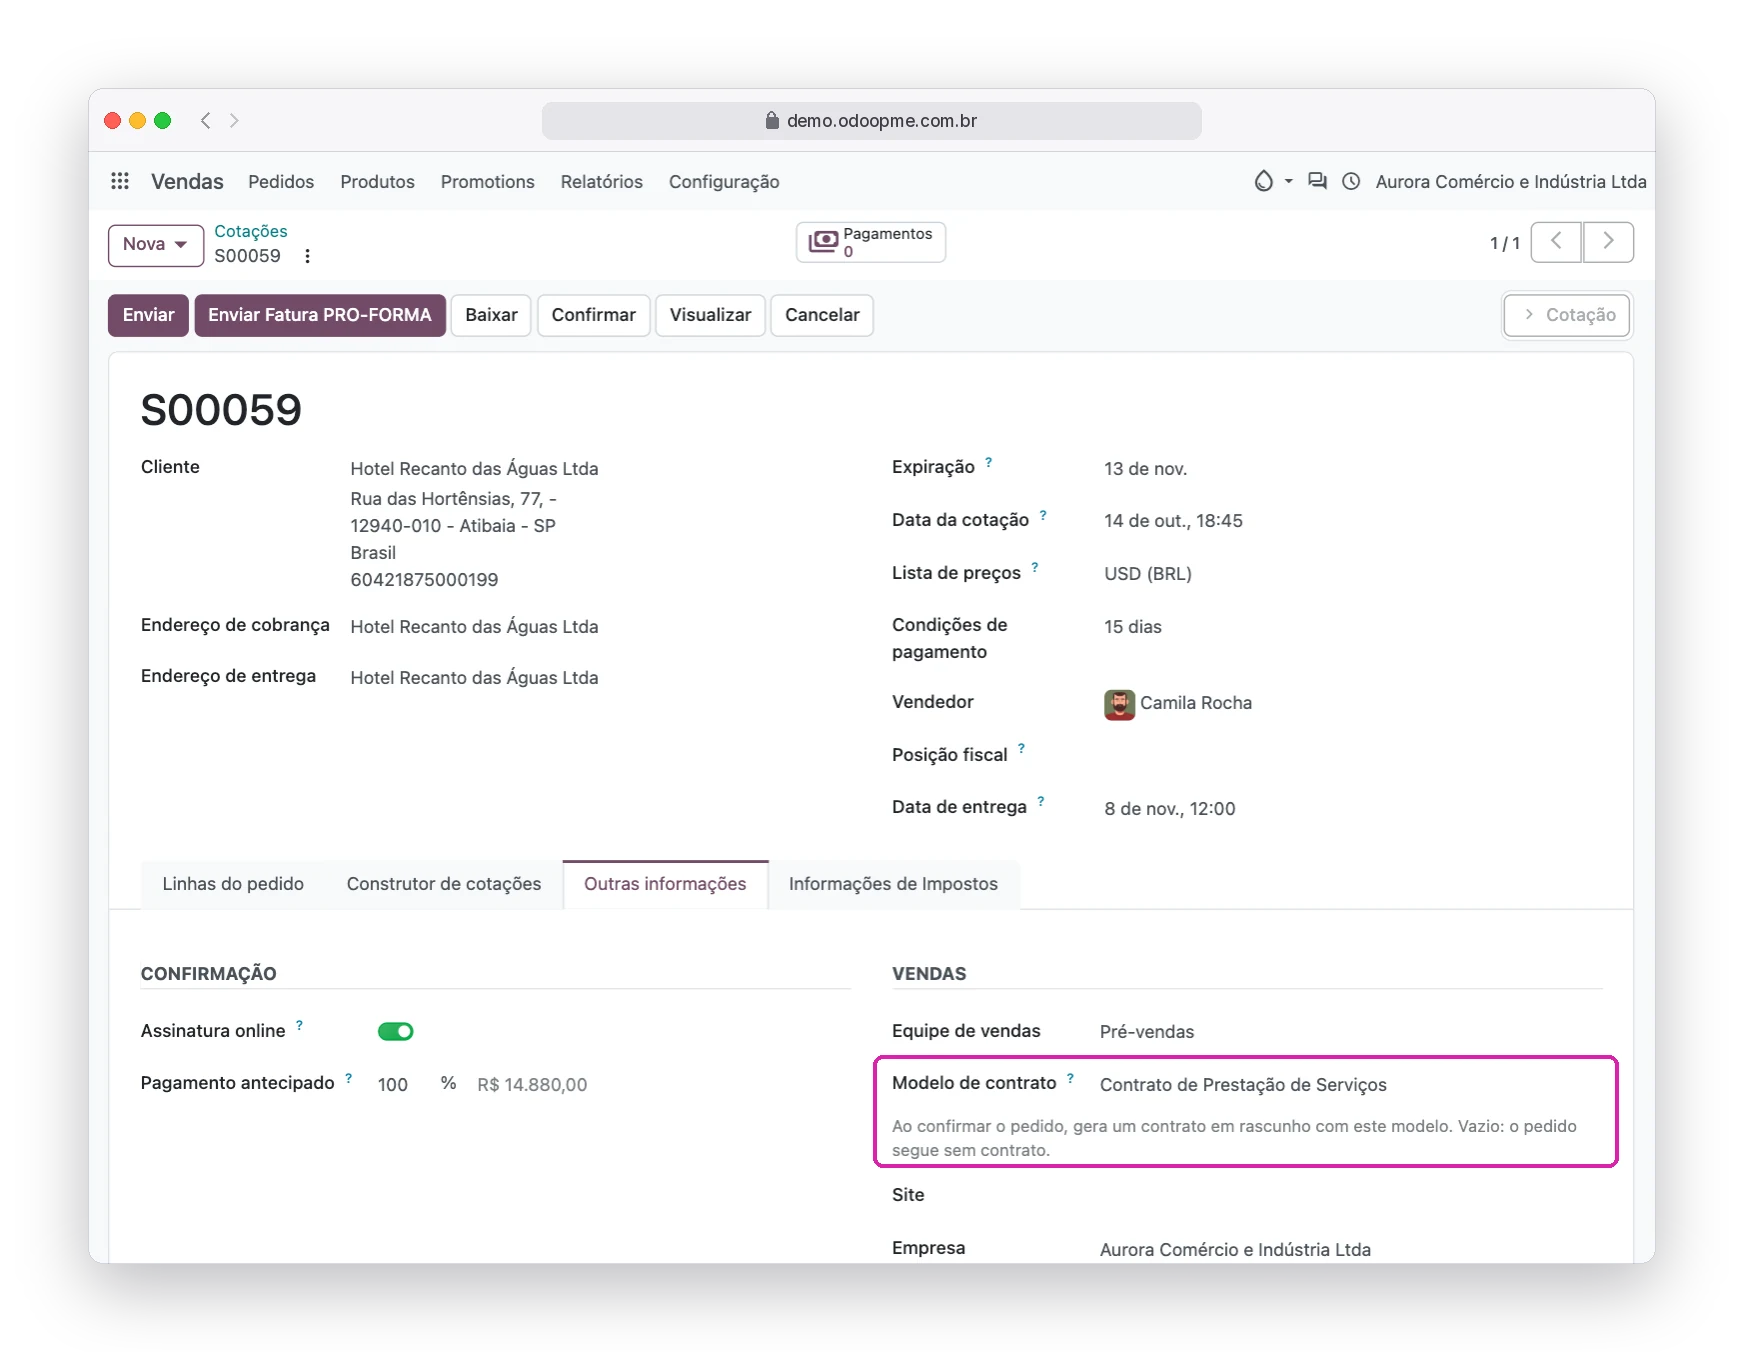Switch to Informações de Impostos tab
This screenshot has height=1352, width=1744.
tap(893, 884)
